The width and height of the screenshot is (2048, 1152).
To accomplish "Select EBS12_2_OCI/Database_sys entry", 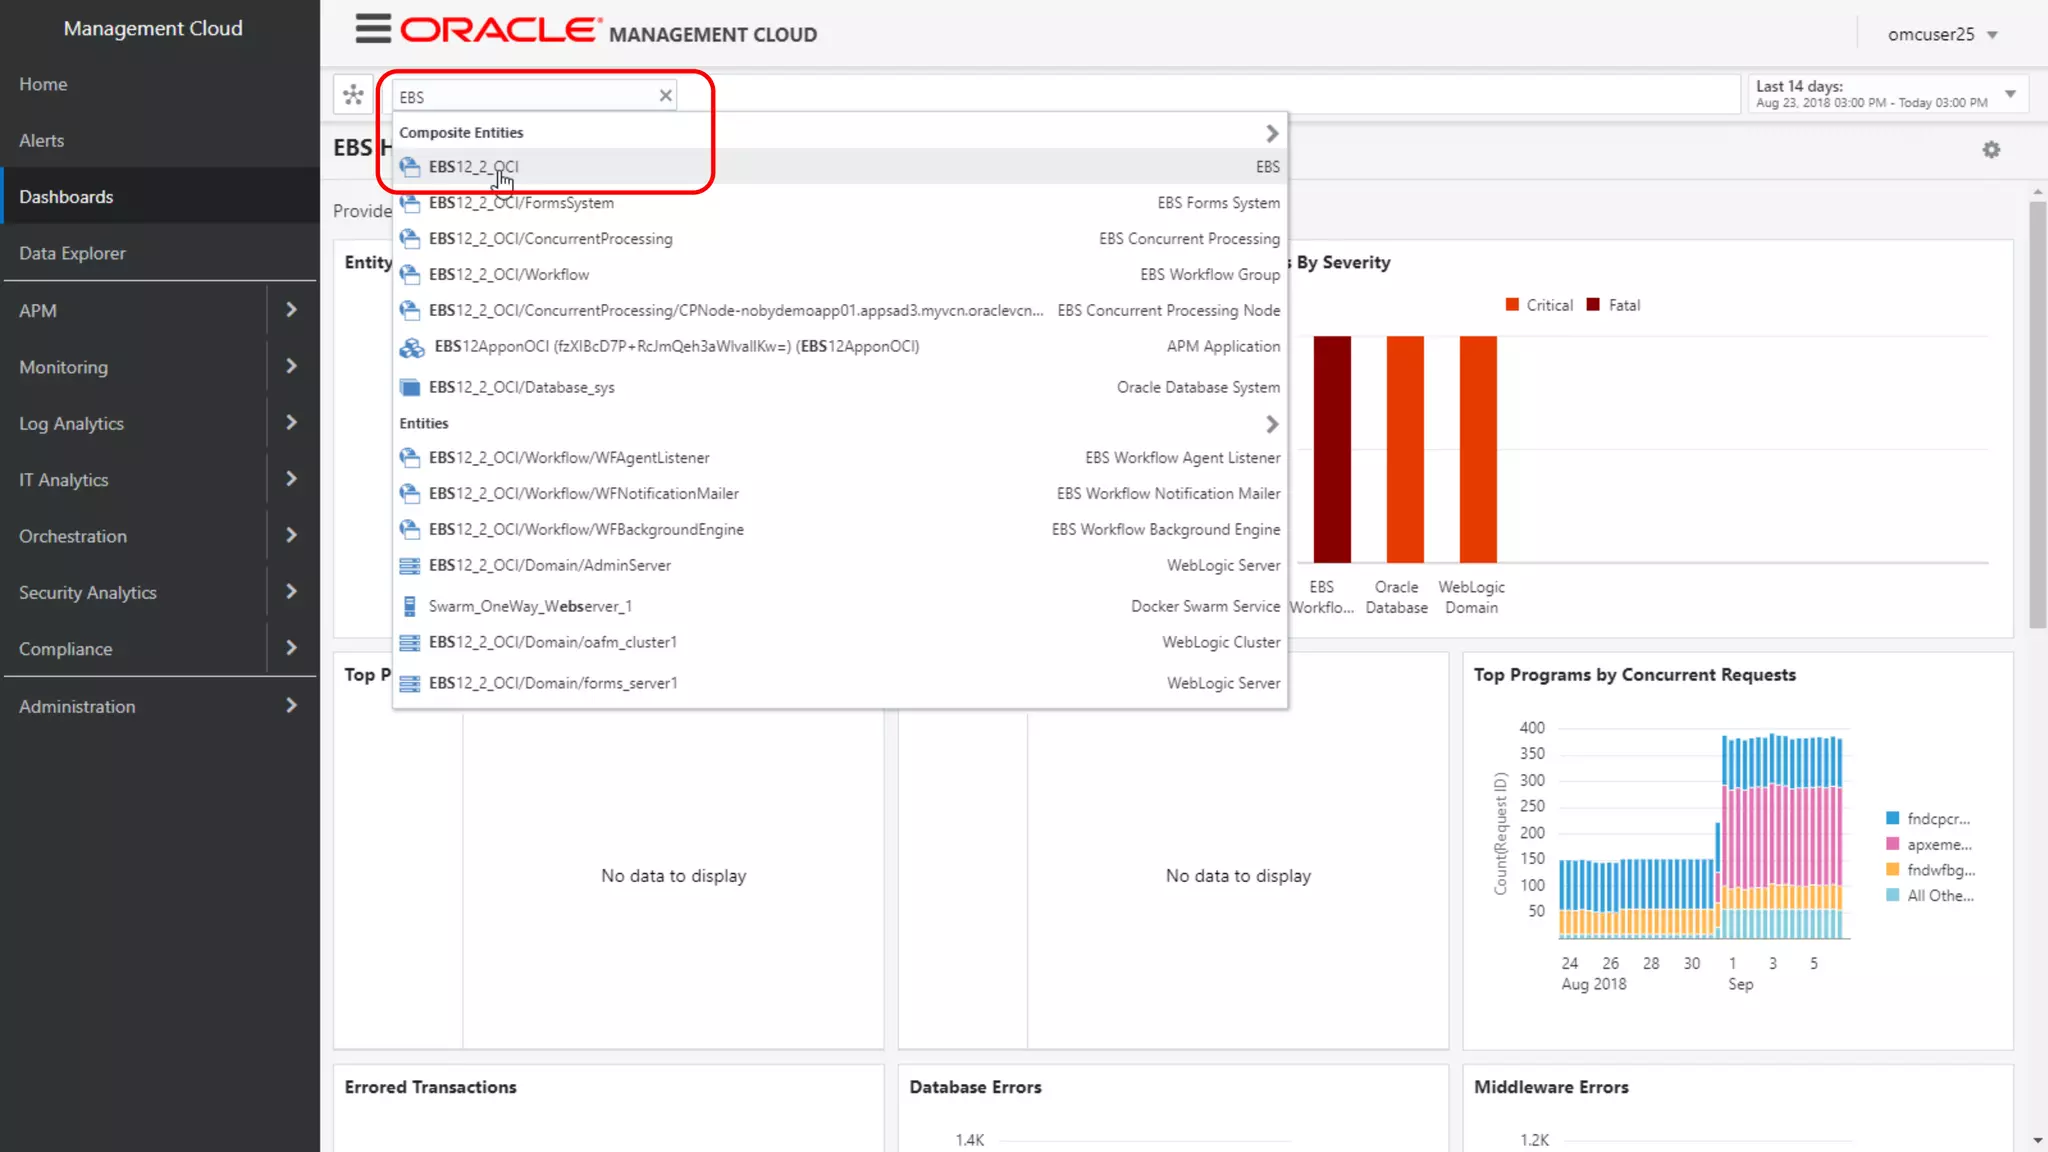I will [x=840, y=388].
